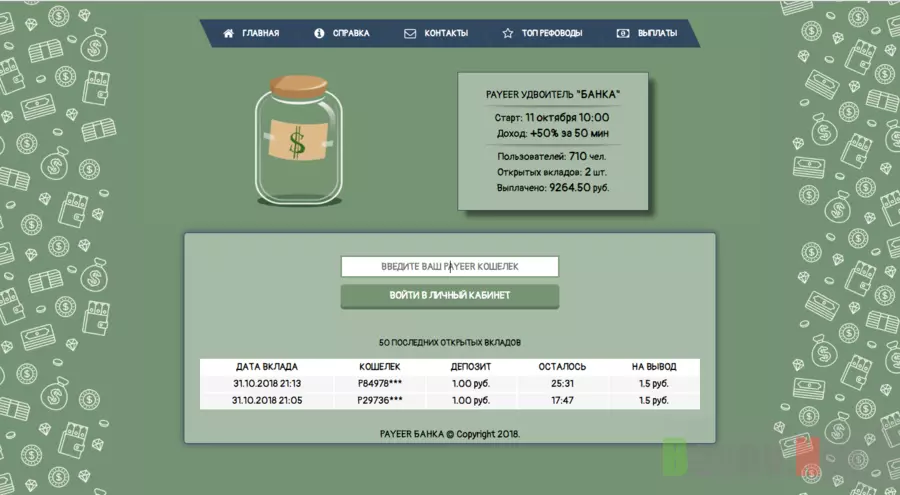Click deposit 1.00 руб. in P29736*** row

[471, 400]
